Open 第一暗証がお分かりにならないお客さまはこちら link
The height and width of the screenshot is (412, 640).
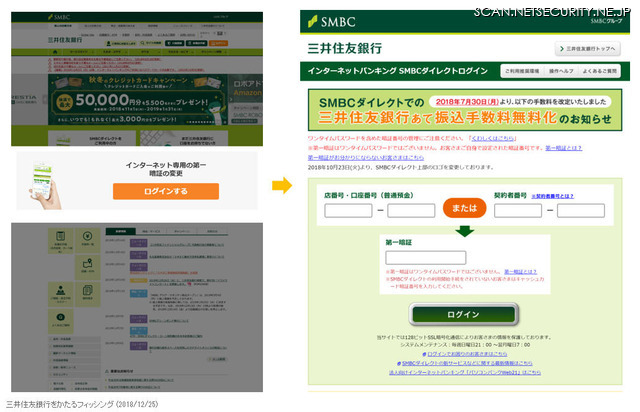[x=366, y=157]
